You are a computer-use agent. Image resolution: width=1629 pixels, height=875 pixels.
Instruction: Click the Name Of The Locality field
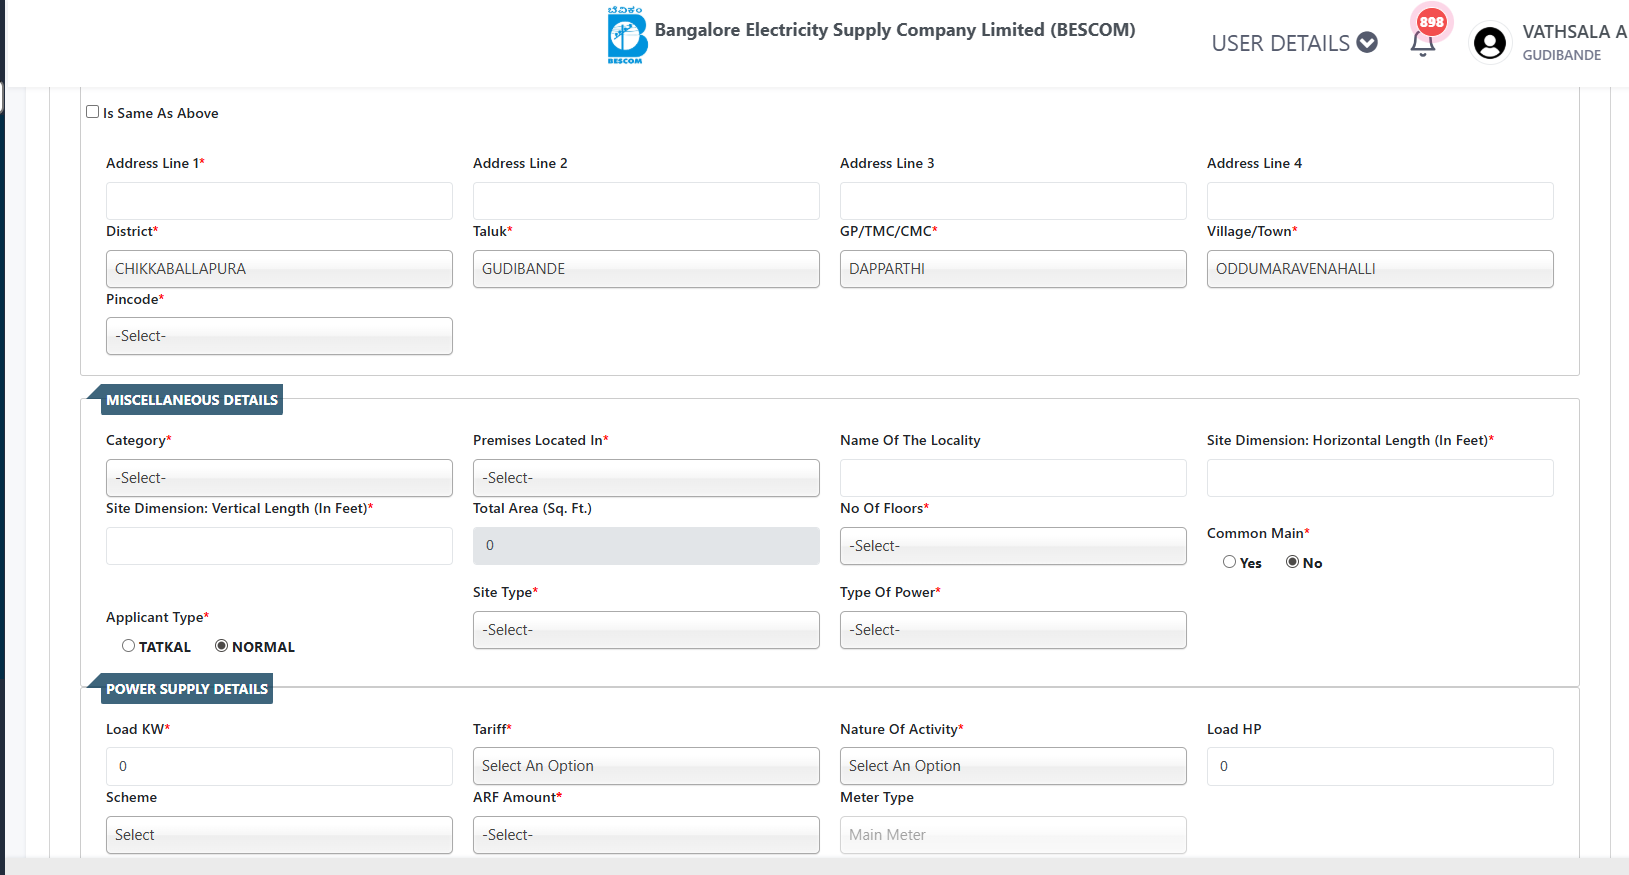click(x=1013, y=478)
